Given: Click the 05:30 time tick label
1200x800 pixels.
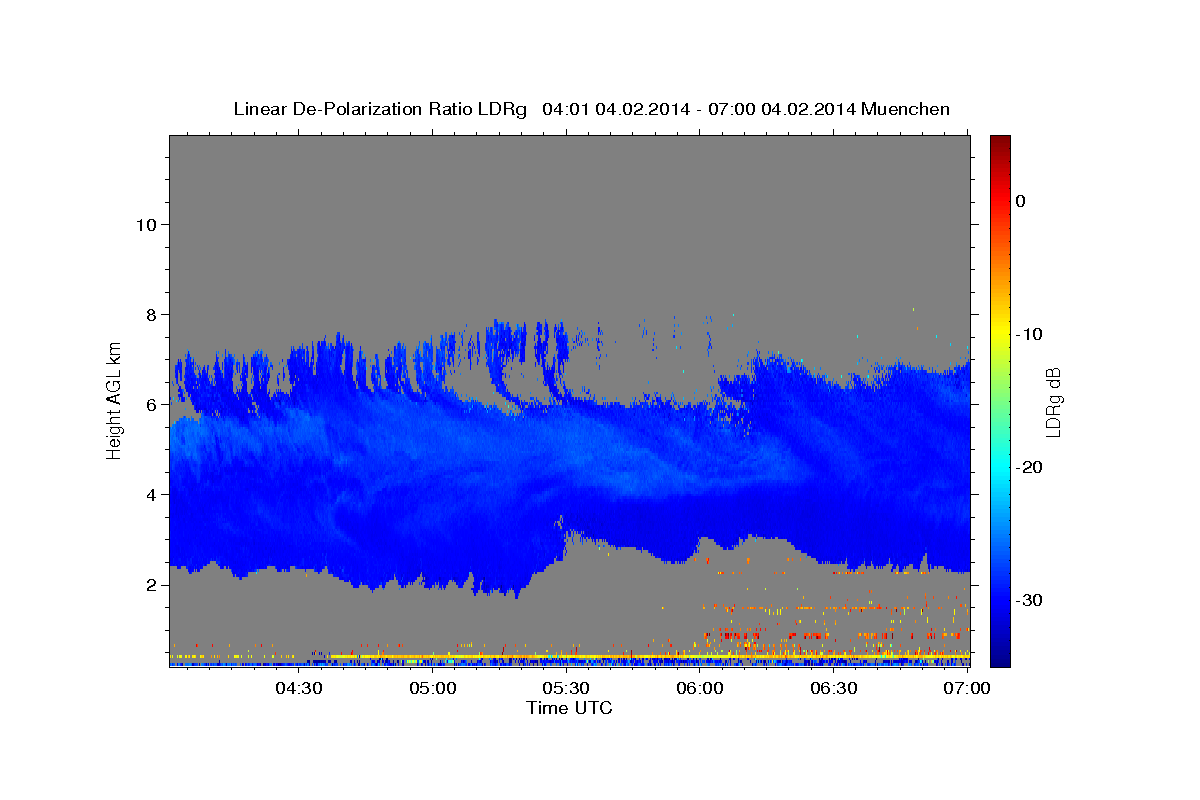Looking at the screenshot, I should point(566,688).
